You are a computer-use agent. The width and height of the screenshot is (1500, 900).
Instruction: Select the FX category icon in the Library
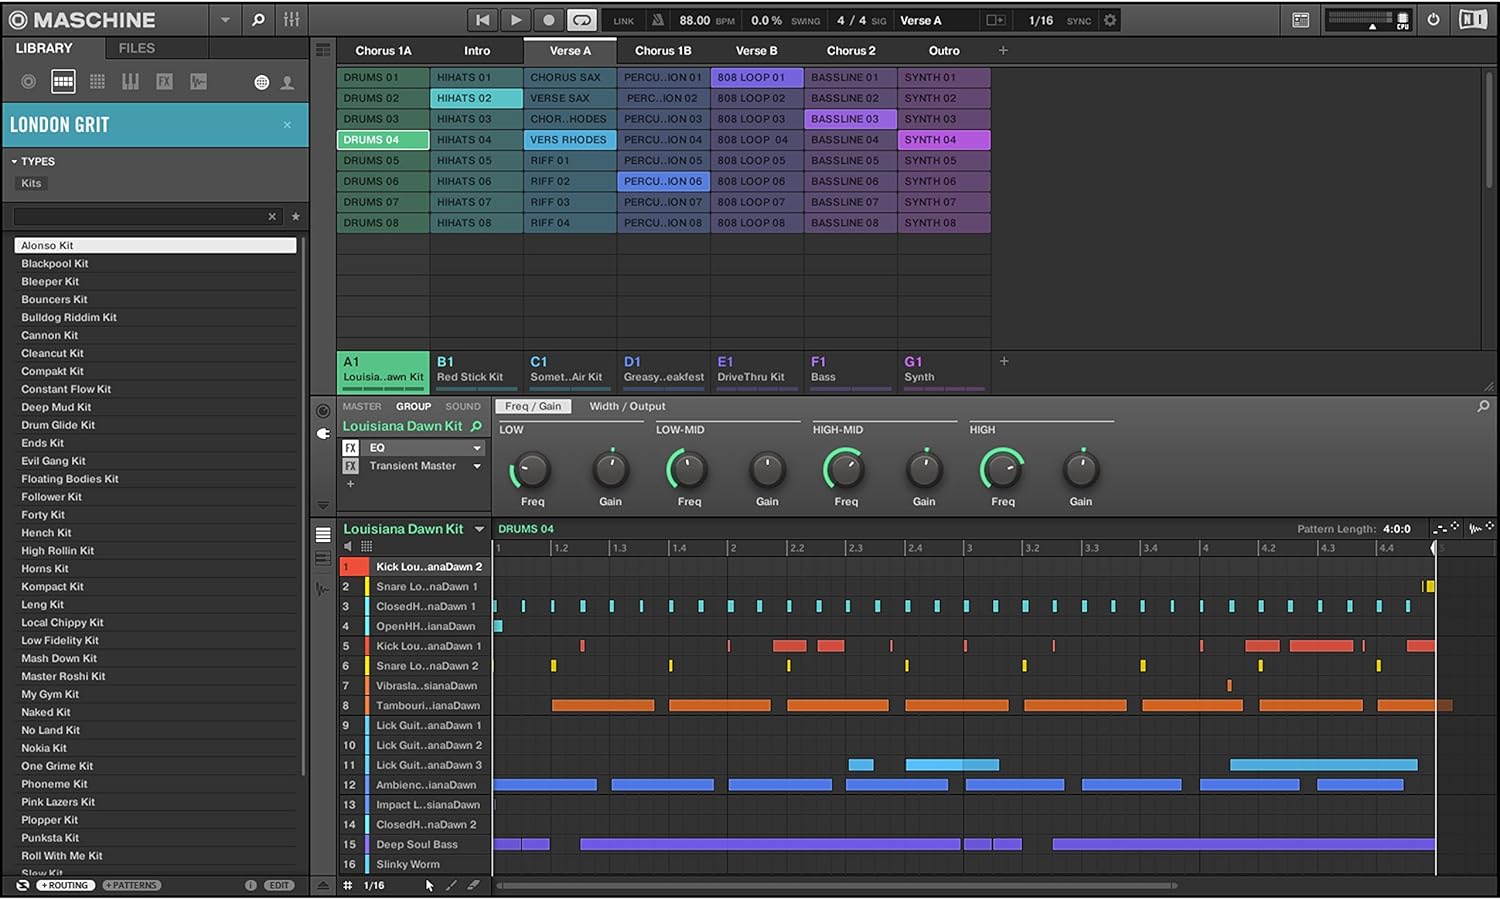coord(164,81)
